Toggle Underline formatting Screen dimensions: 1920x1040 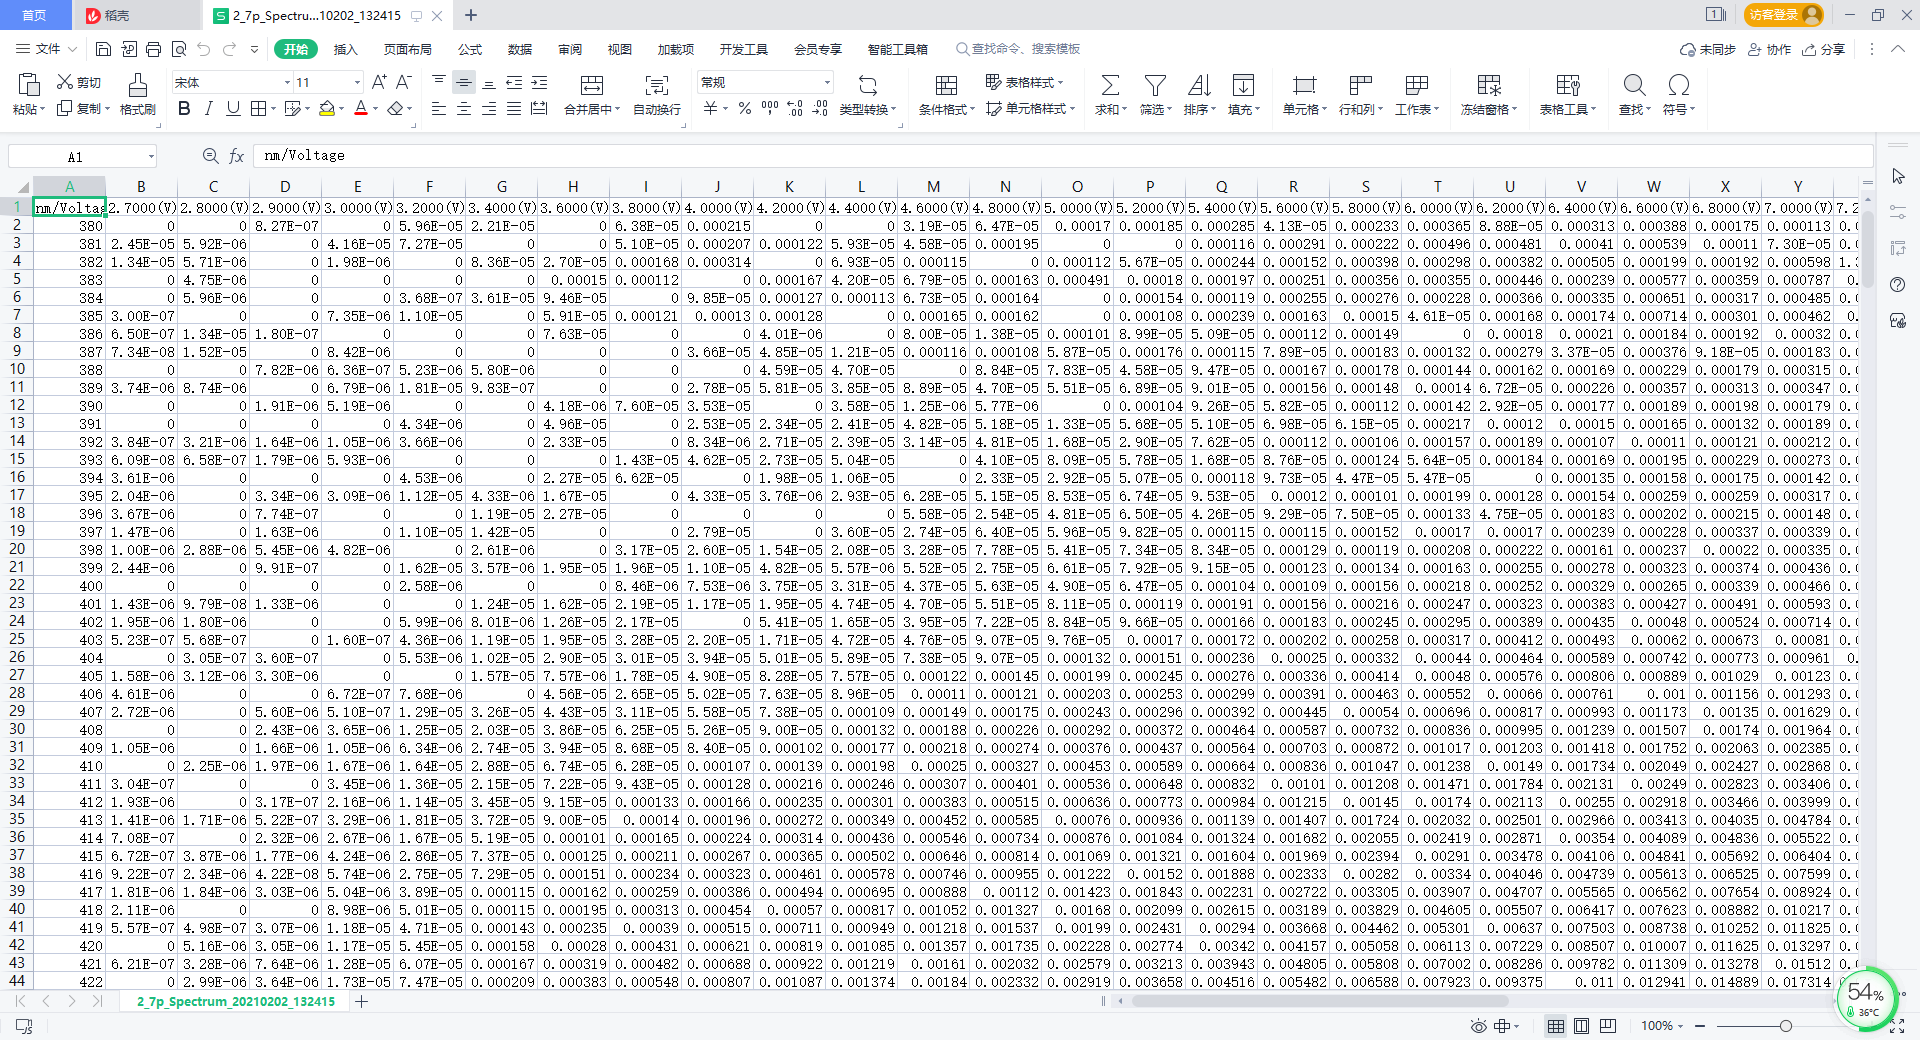[233, 109]
